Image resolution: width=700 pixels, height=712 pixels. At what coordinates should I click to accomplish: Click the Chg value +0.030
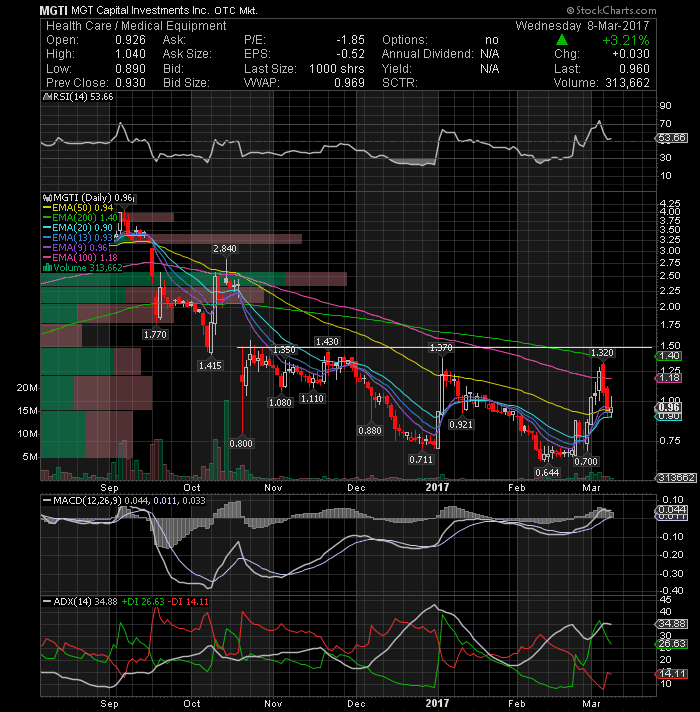click(x=631, y=54)
